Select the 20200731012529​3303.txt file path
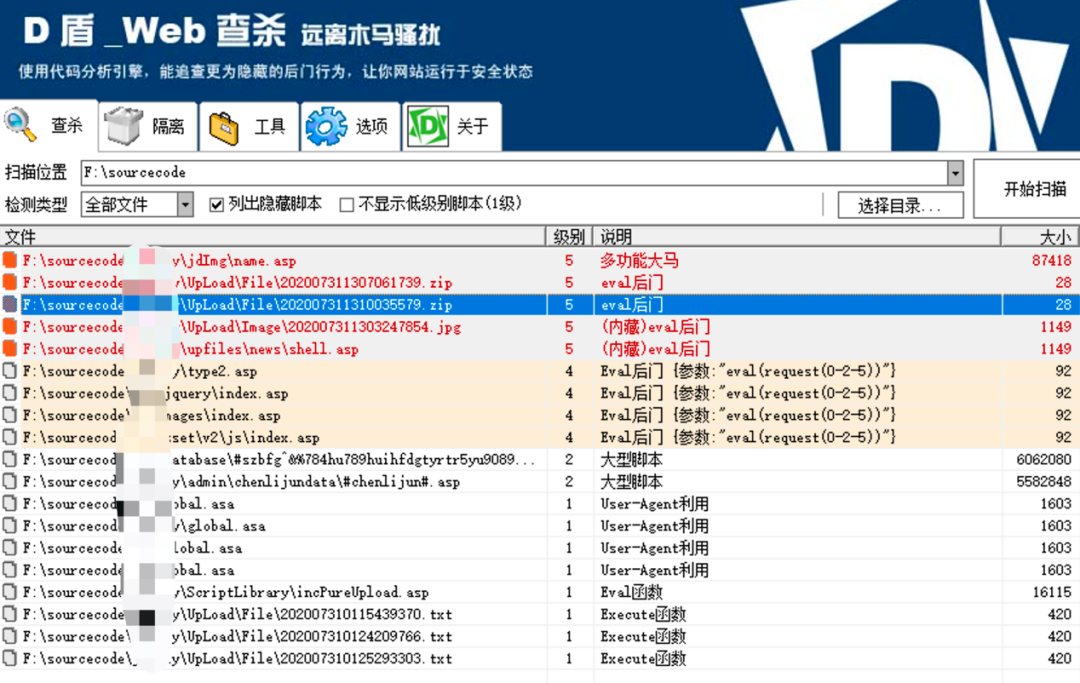This screenshot has height=683, width=1080. pos(237,658)
